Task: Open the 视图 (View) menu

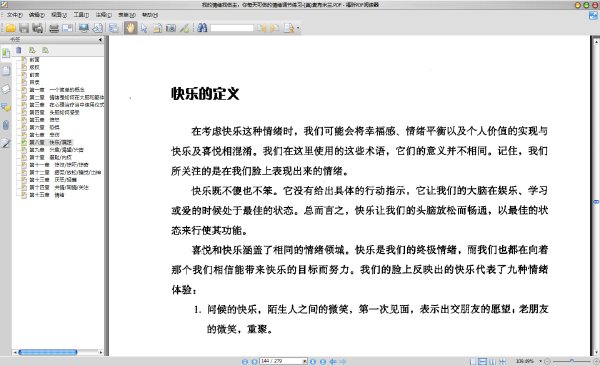Action: point(59,15)
